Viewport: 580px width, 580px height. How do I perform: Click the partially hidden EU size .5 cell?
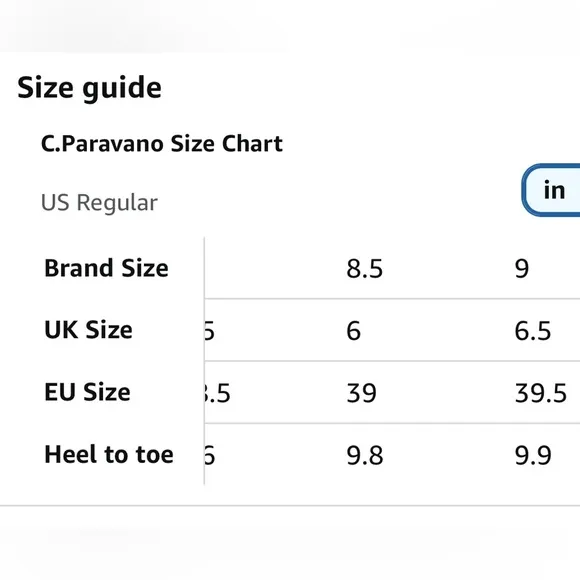[218, 393]
